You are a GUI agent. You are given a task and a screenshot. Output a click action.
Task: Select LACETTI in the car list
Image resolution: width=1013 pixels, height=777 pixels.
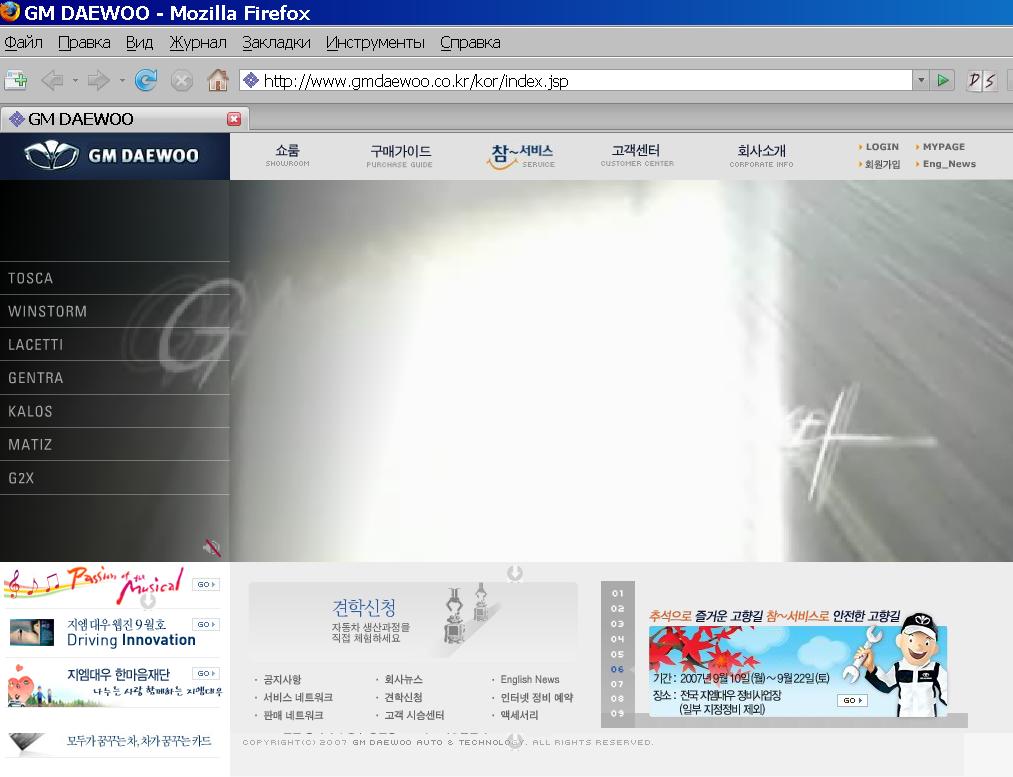pos(115,345)
